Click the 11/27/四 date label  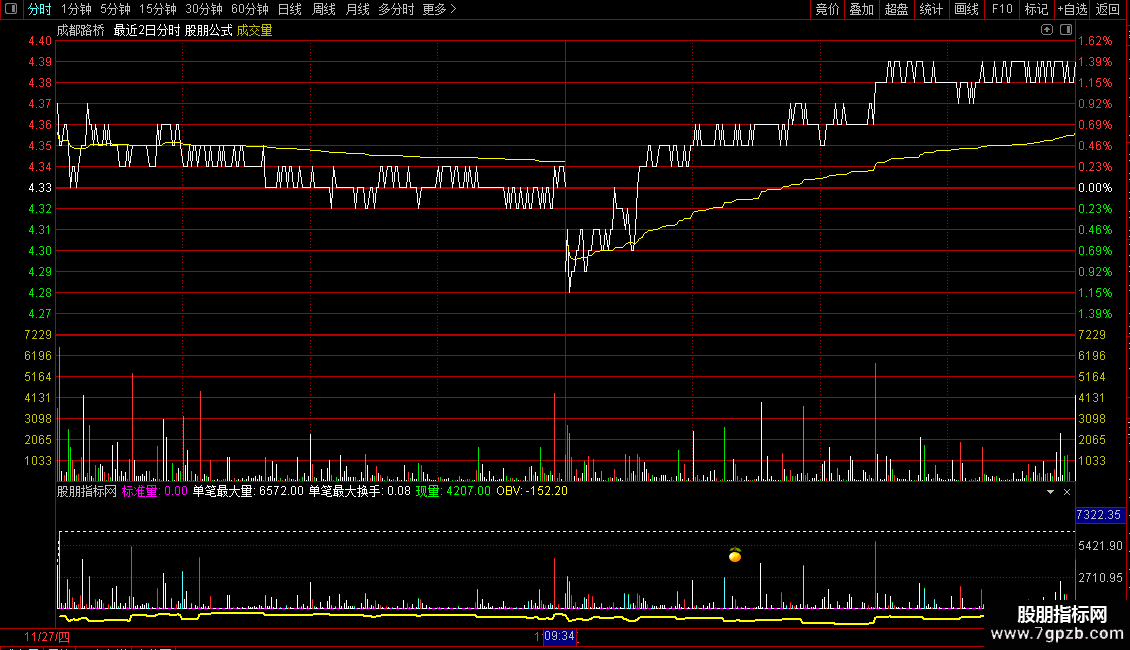pyautogui.click(x=47, y=637)
